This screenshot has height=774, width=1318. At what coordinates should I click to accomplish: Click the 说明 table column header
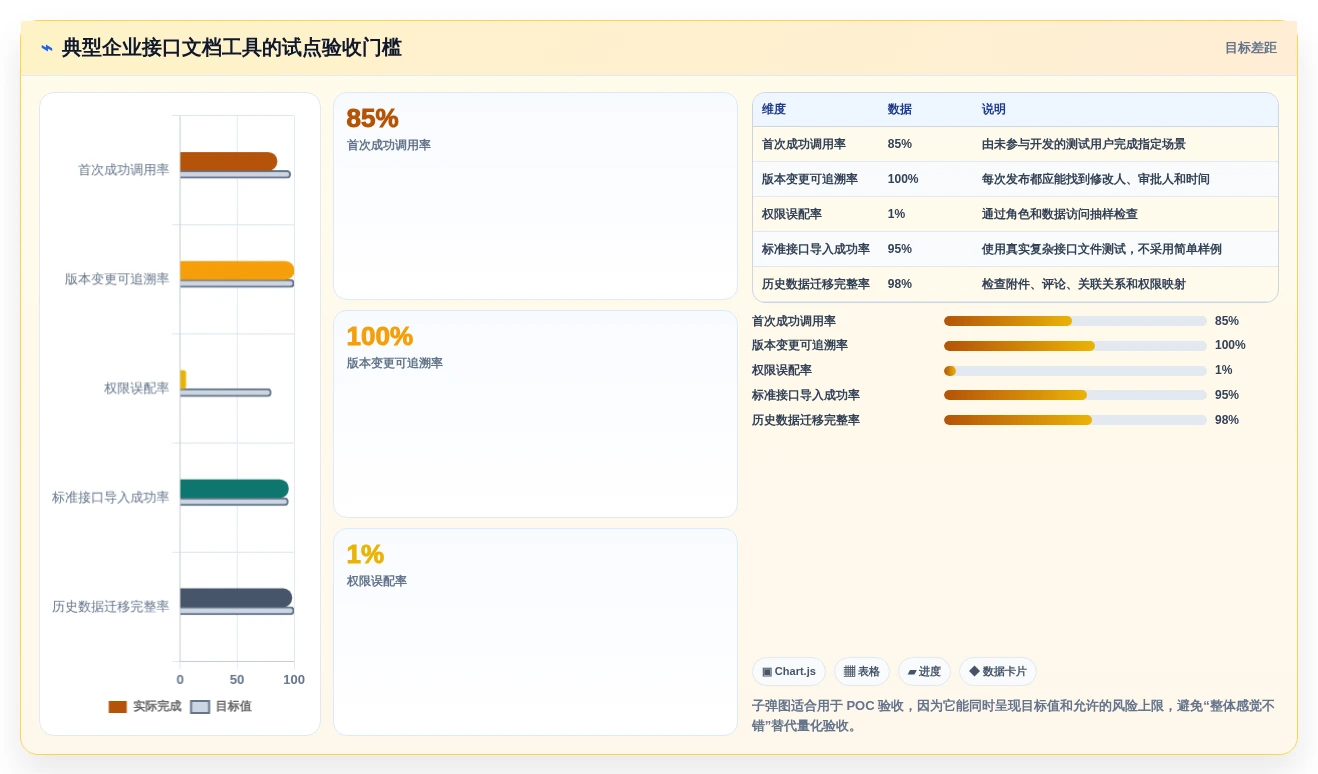994,110
